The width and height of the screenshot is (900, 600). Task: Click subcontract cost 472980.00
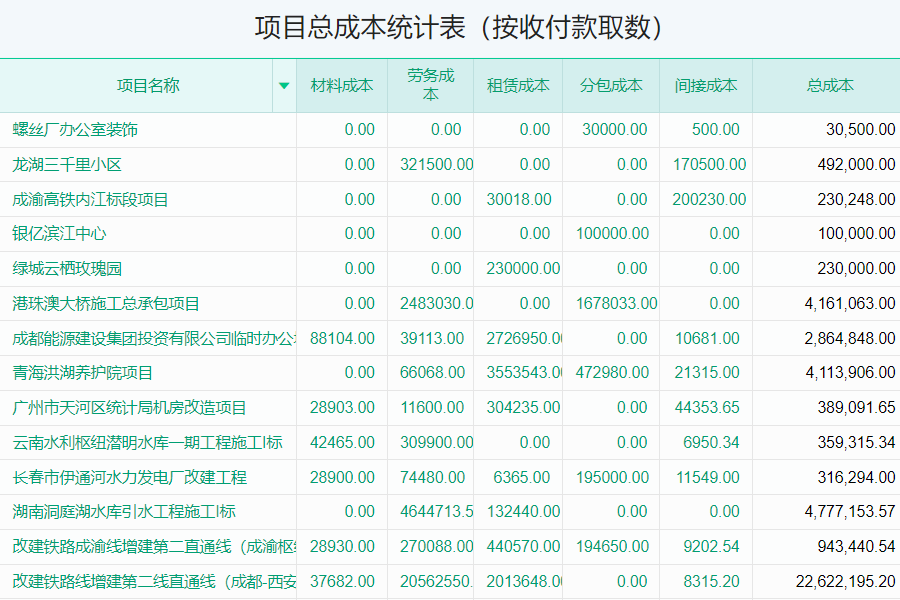[612, 373]
